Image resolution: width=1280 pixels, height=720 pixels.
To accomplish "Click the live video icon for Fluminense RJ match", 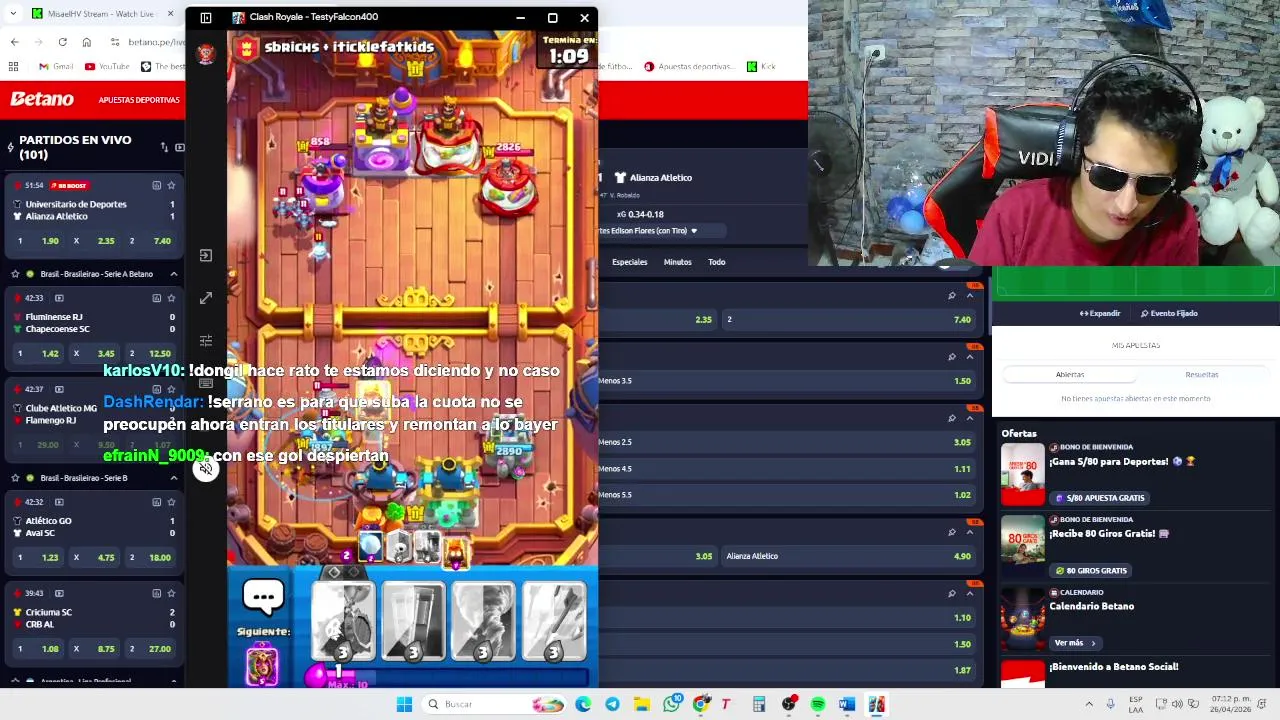I will (x=59, y=298).
